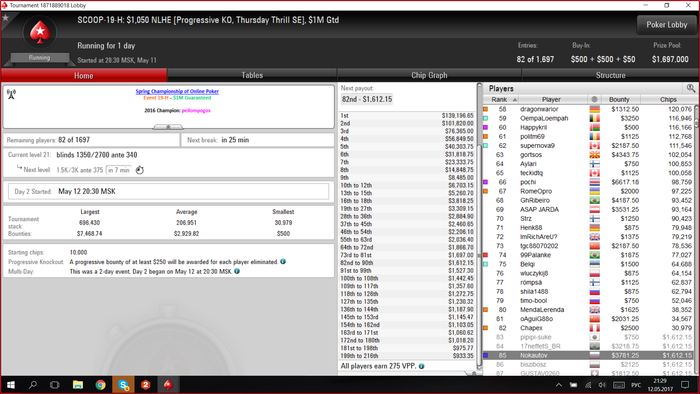
Task: Open the Chip Graph tab
Action: (x=429, y=75)
